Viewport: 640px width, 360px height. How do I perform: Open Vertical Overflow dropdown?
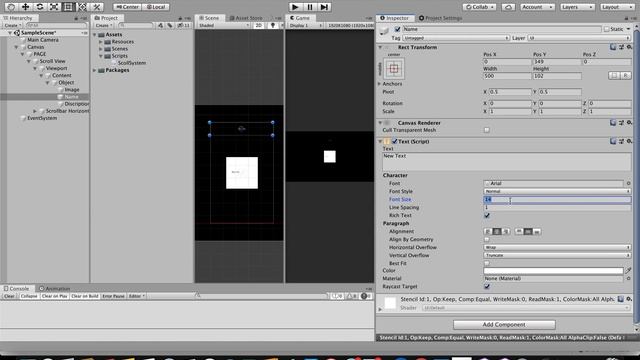click(557, 256)
